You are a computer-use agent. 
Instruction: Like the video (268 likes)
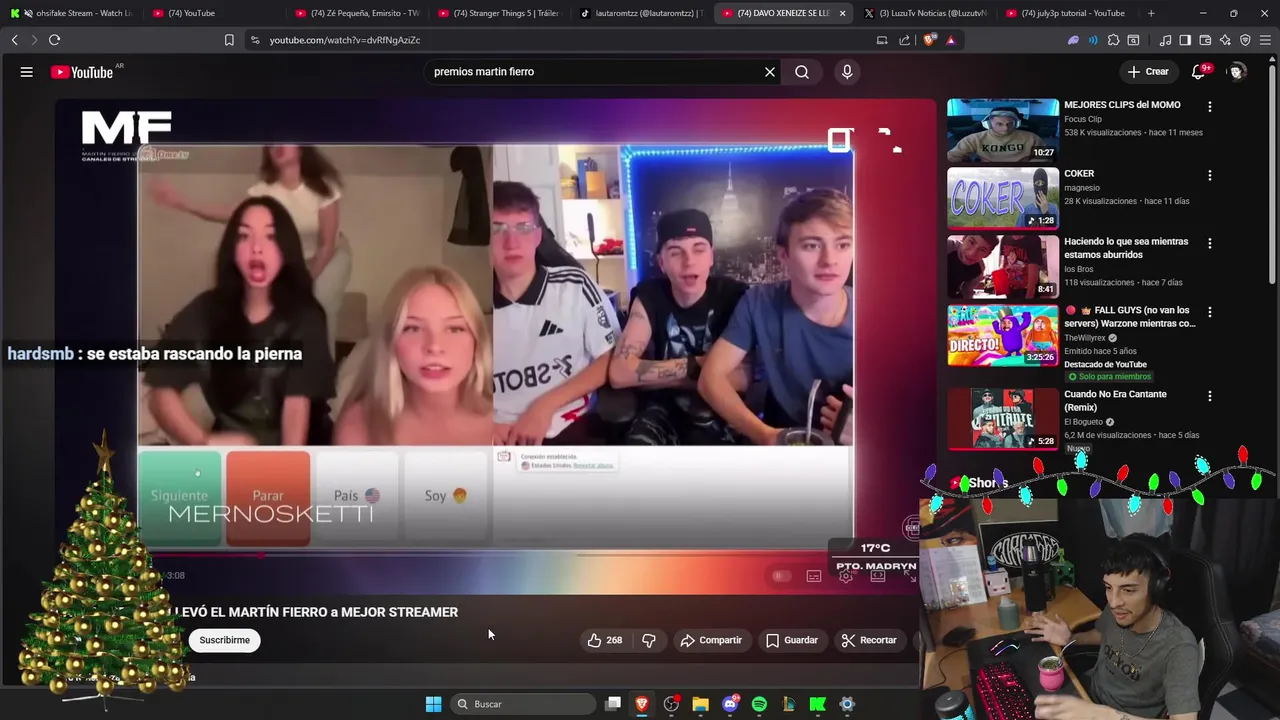coord(605,640)
